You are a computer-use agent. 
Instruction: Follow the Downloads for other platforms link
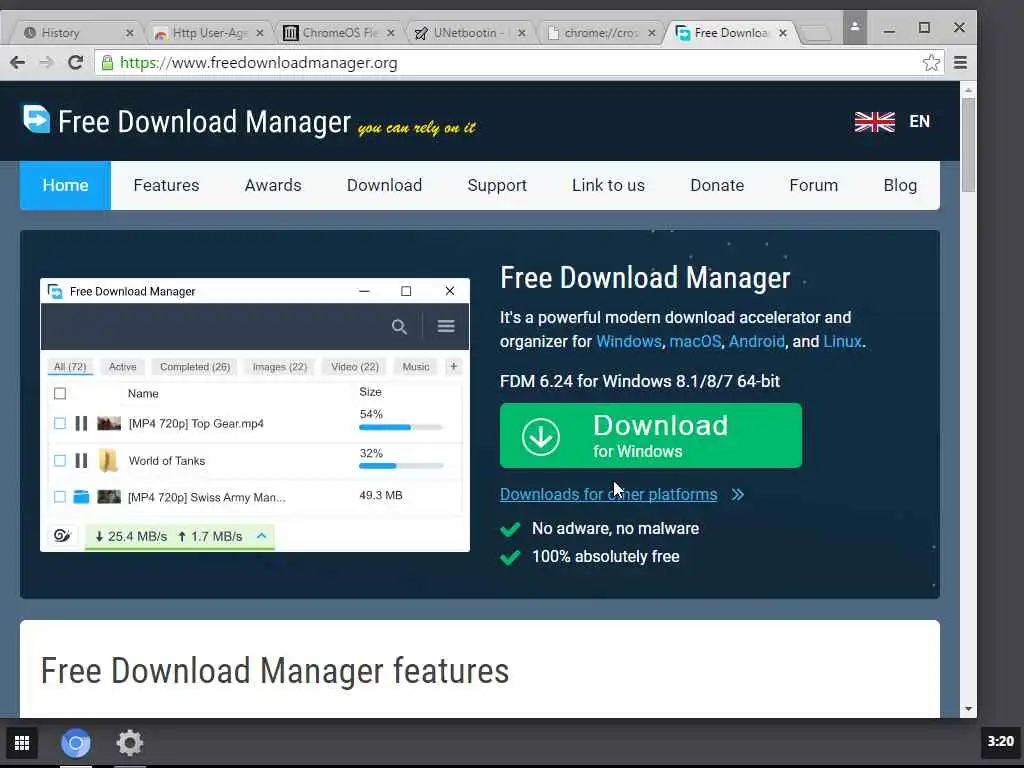pos(608,494)
